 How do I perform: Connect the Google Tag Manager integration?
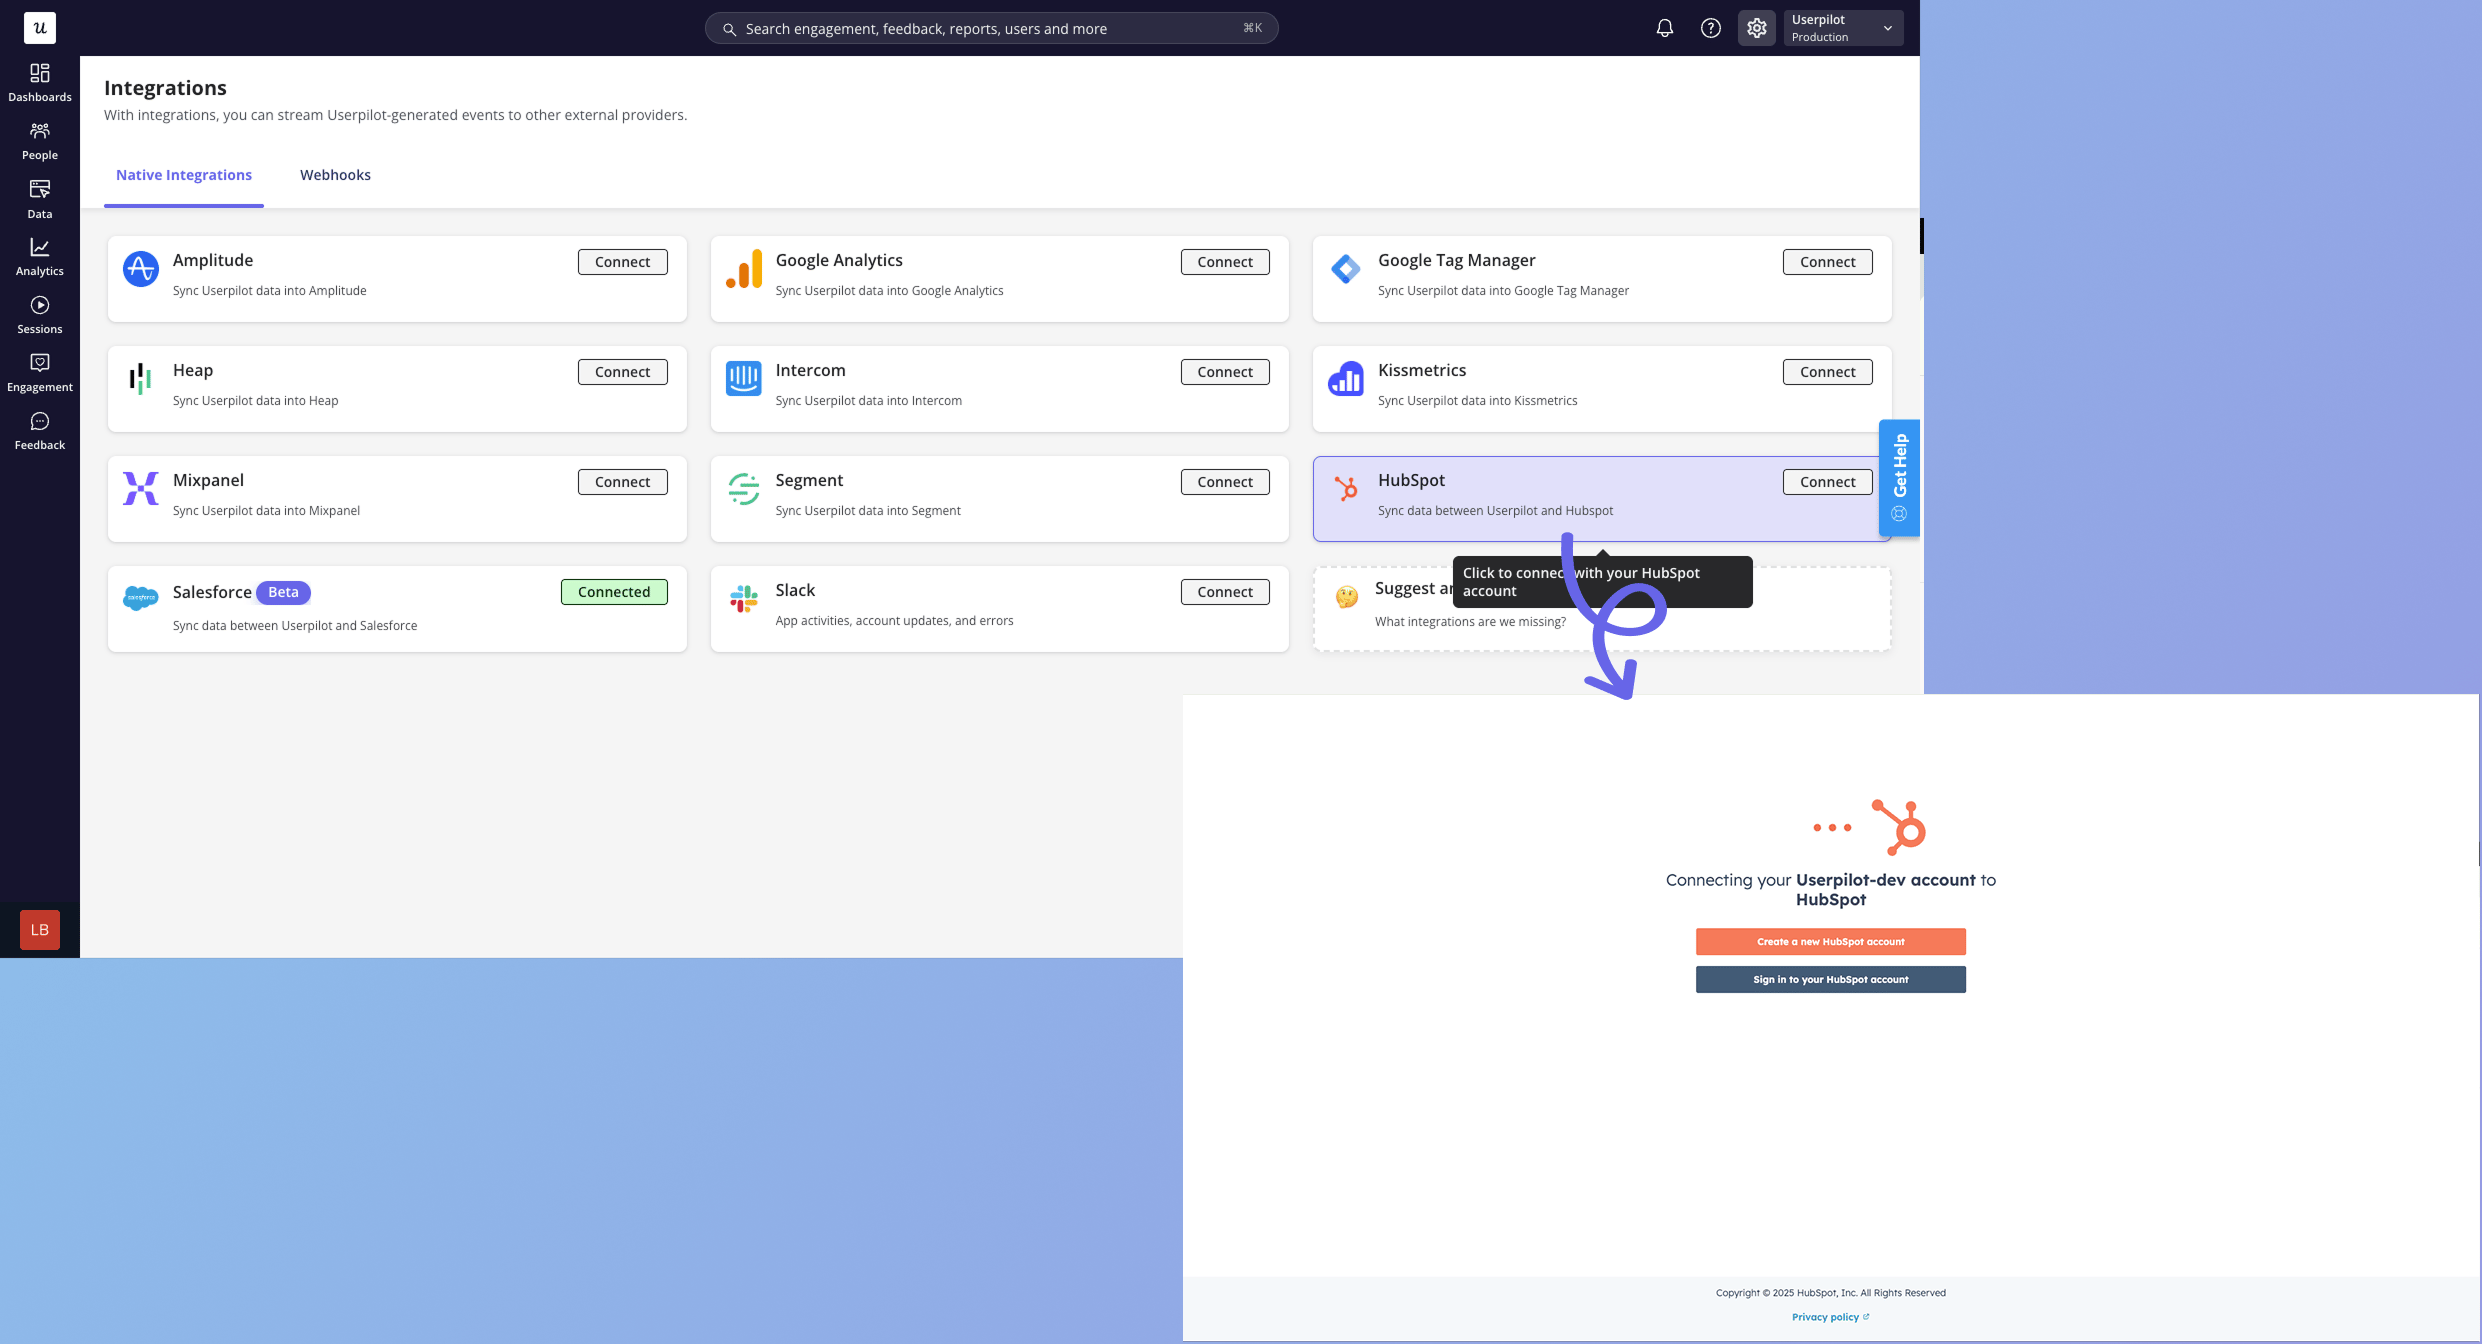(1828, 262)
